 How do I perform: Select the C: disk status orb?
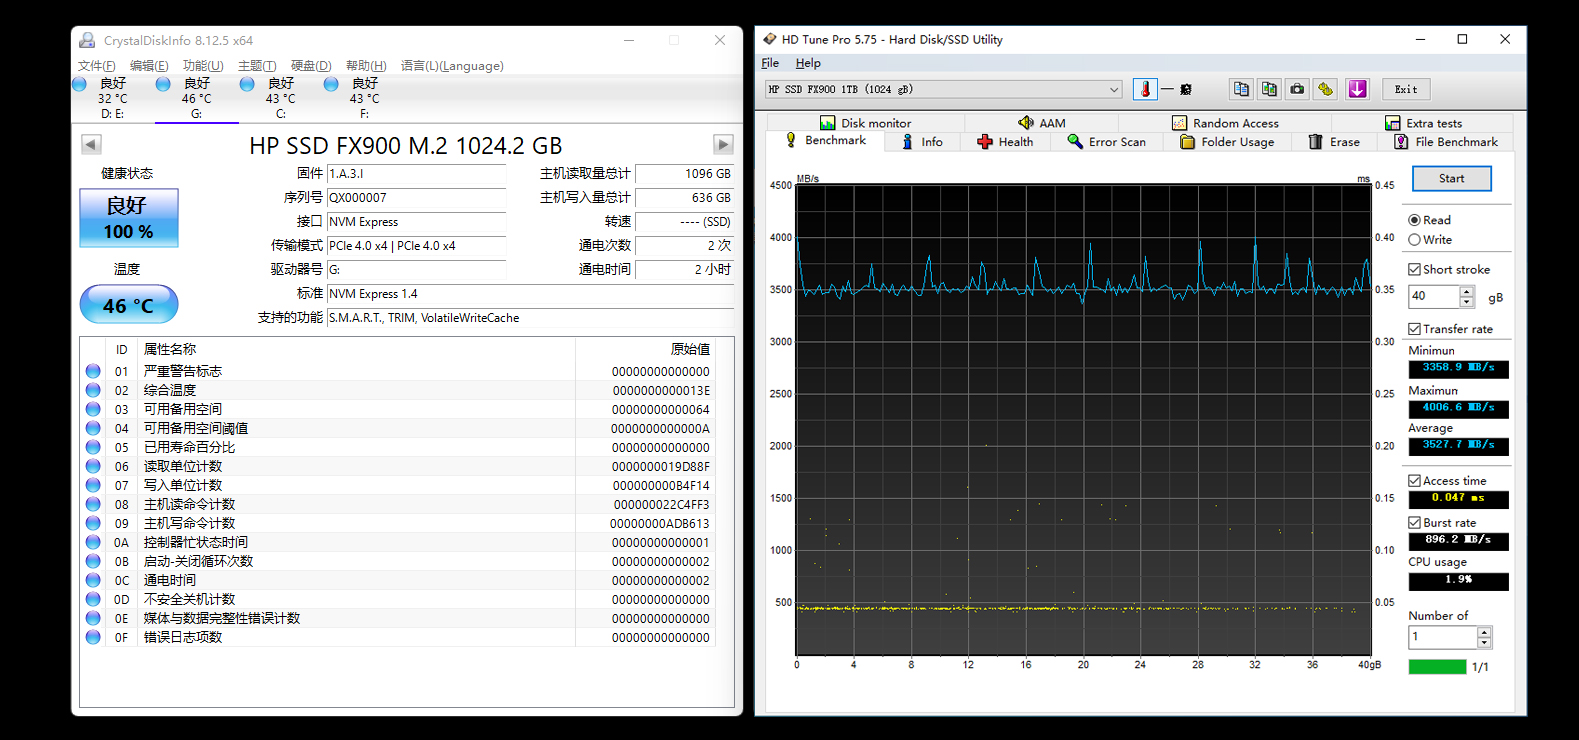click(247, 84)
